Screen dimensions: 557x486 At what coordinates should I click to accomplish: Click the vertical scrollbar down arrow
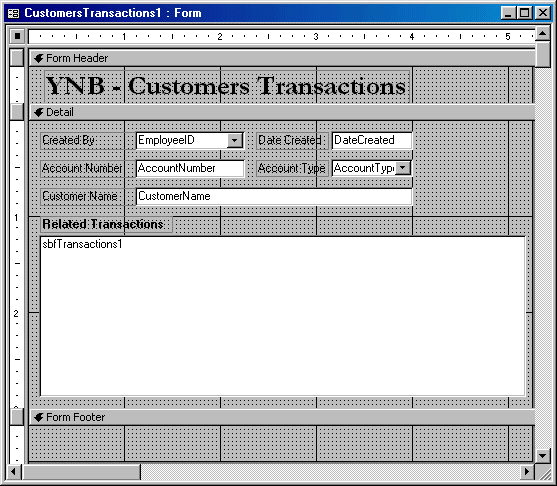543,455
